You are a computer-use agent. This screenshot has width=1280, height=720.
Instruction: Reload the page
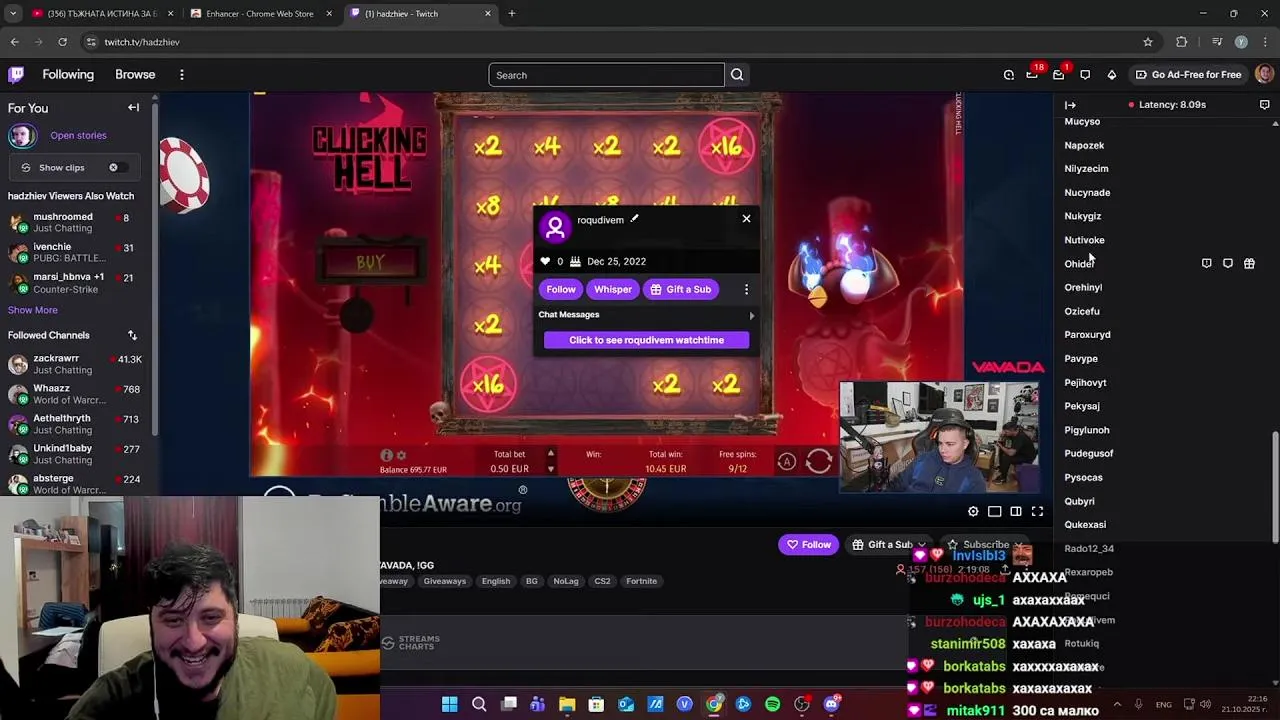[62, 42]
